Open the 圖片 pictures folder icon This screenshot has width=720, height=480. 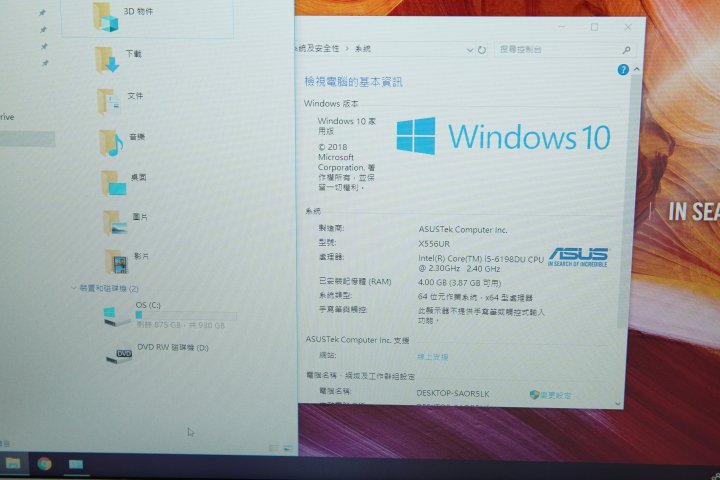(115, 223)
